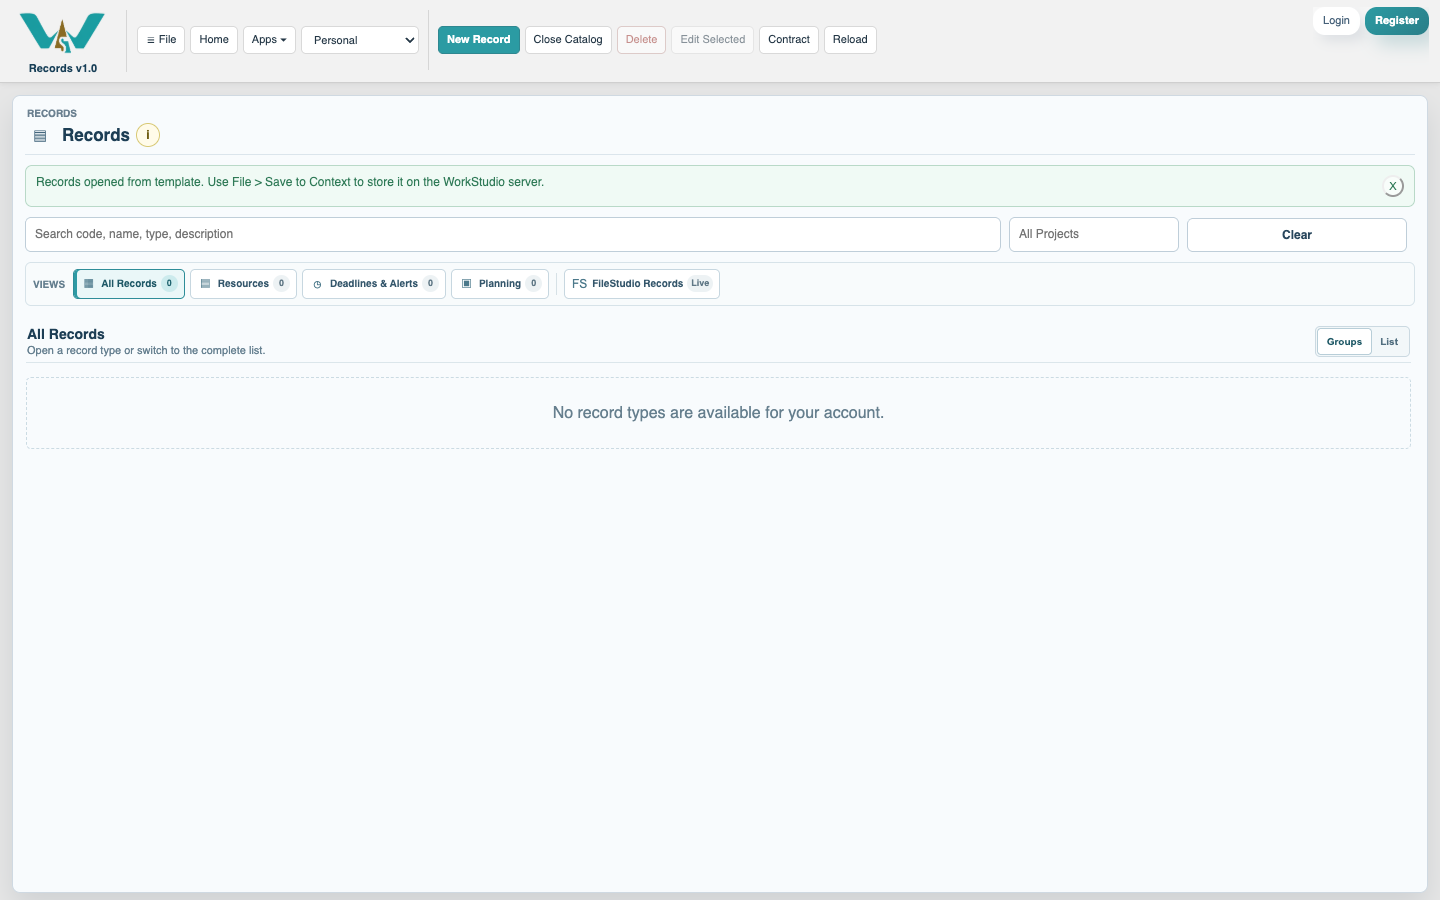Viewport: 1440px width, 900px height.
Task: Go to Home
Action: [214, 40]
